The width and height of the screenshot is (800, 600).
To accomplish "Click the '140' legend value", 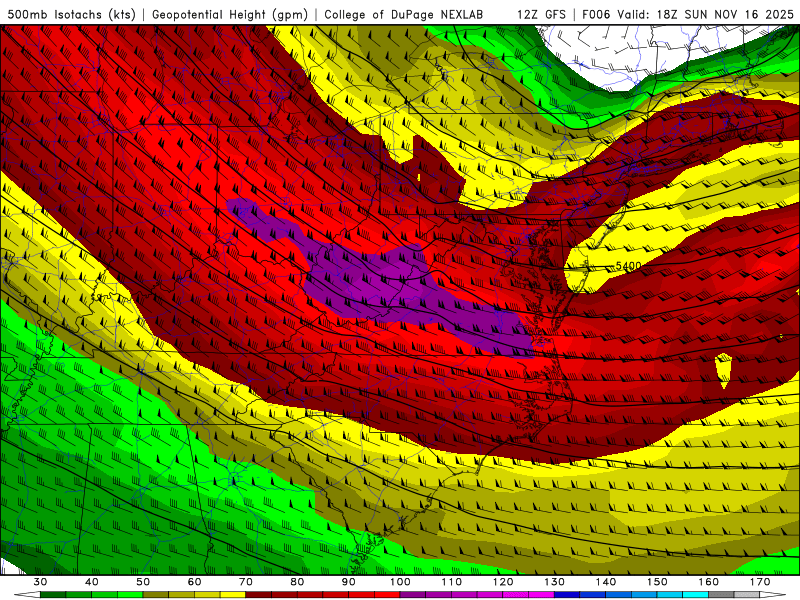I will click(606, 582).
